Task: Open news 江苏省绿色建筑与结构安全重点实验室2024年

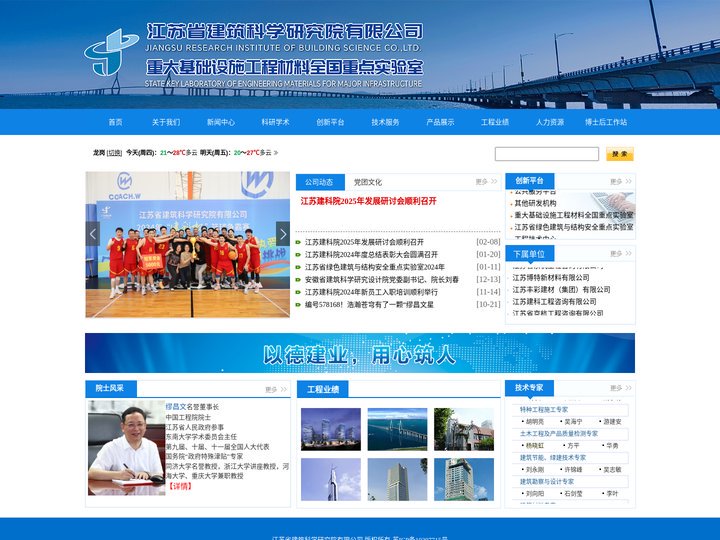Action: [375, 267]
